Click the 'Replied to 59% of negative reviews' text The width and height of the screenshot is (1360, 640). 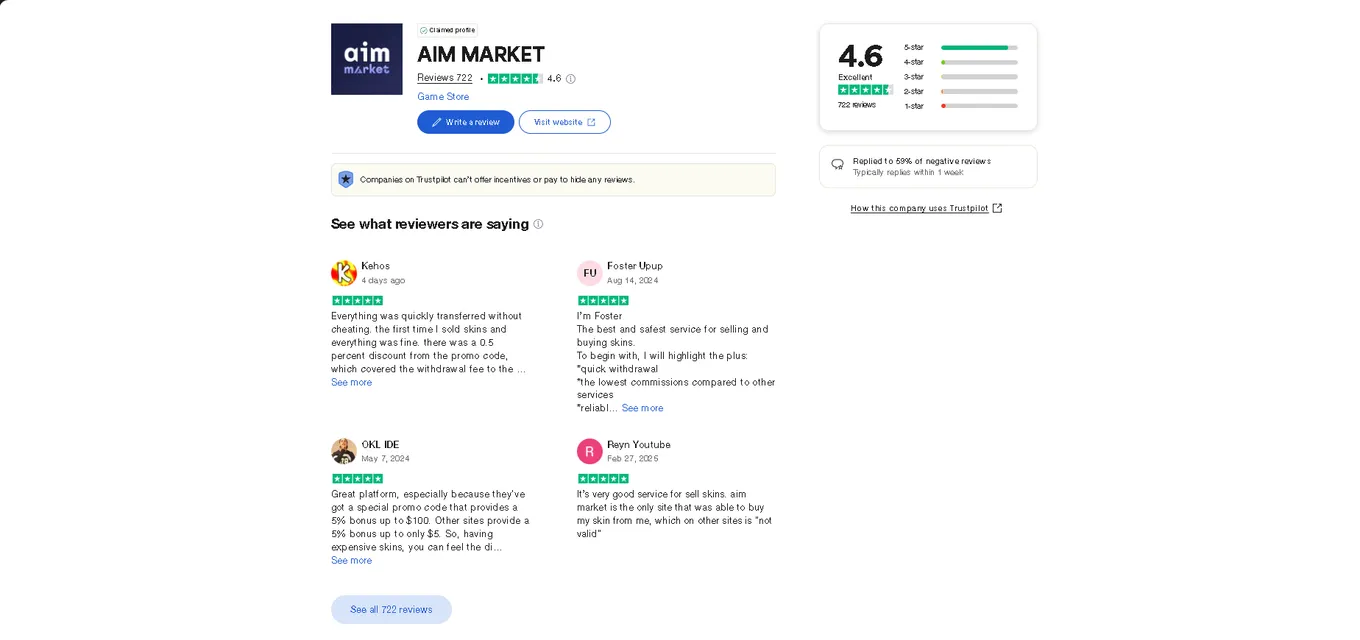click(x=921, y=161)
